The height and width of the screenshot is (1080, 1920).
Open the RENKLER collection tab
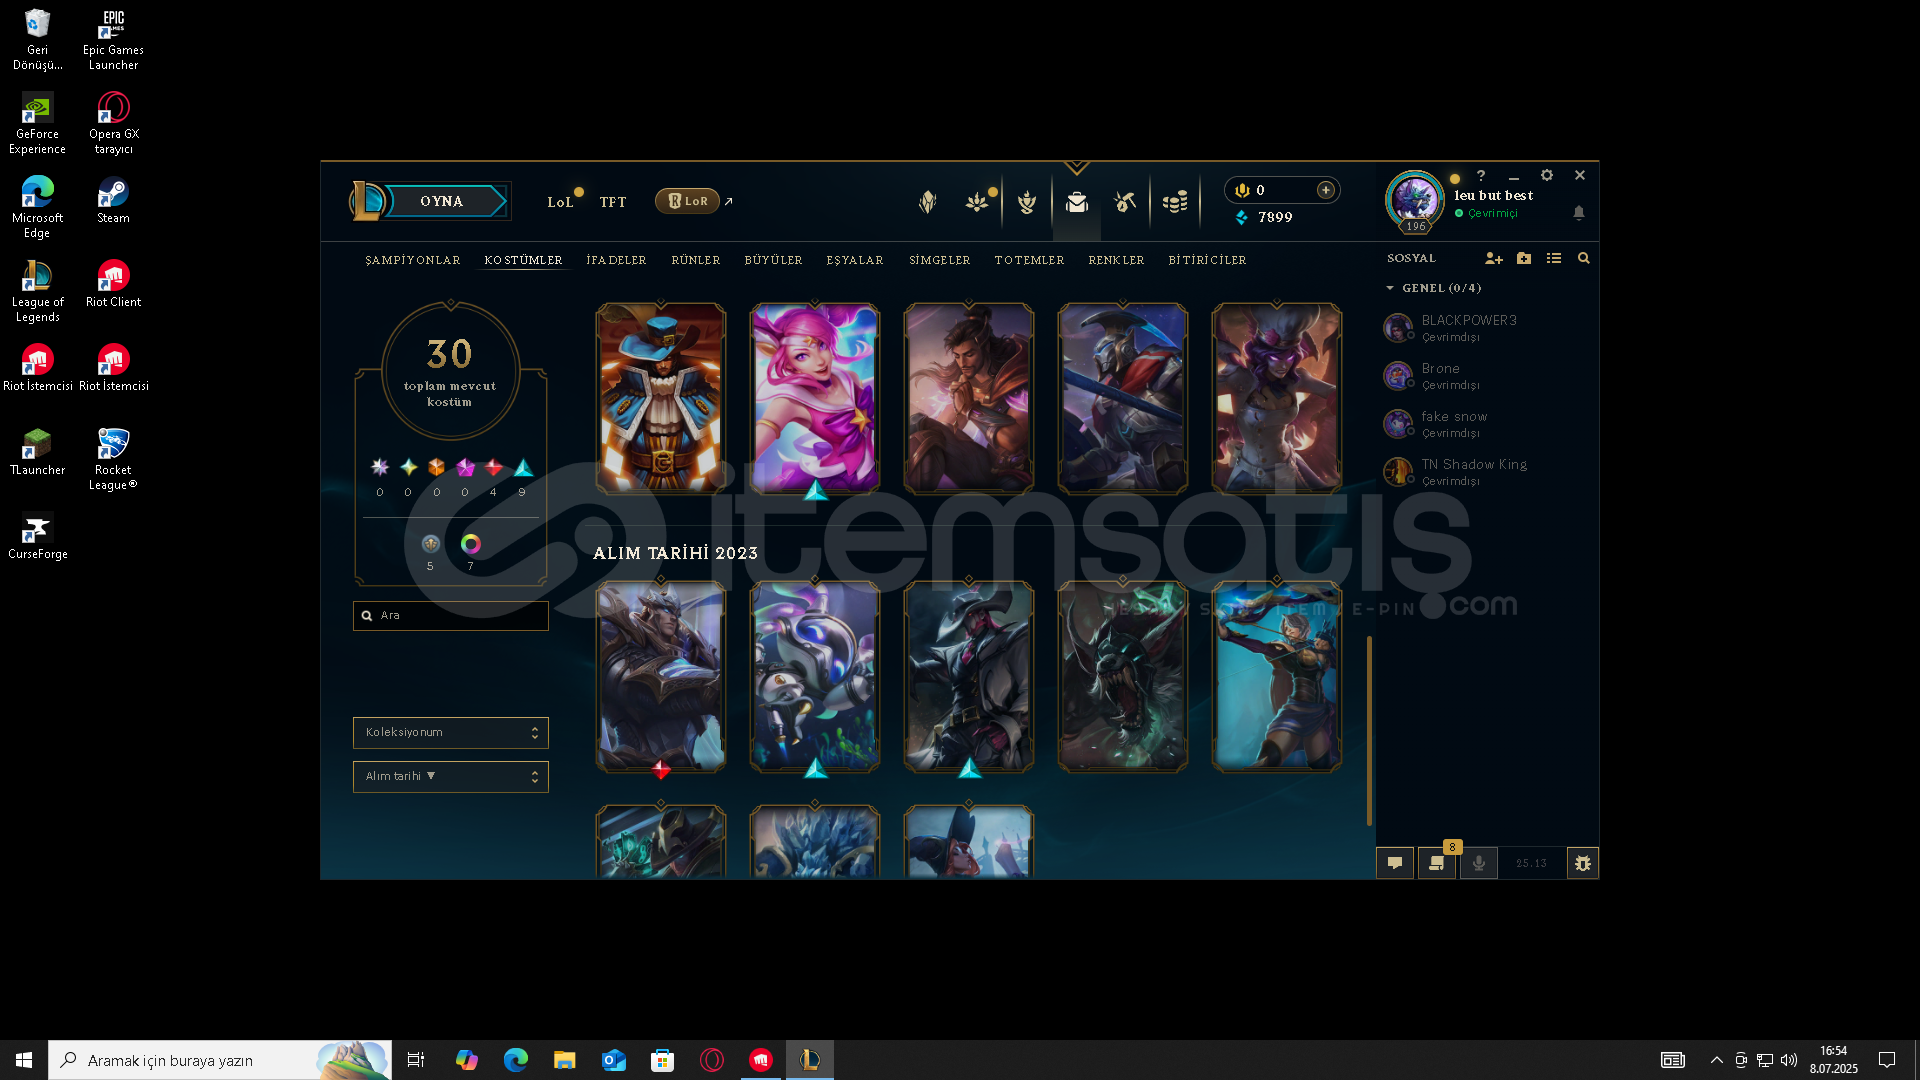tap(1116, 260)
